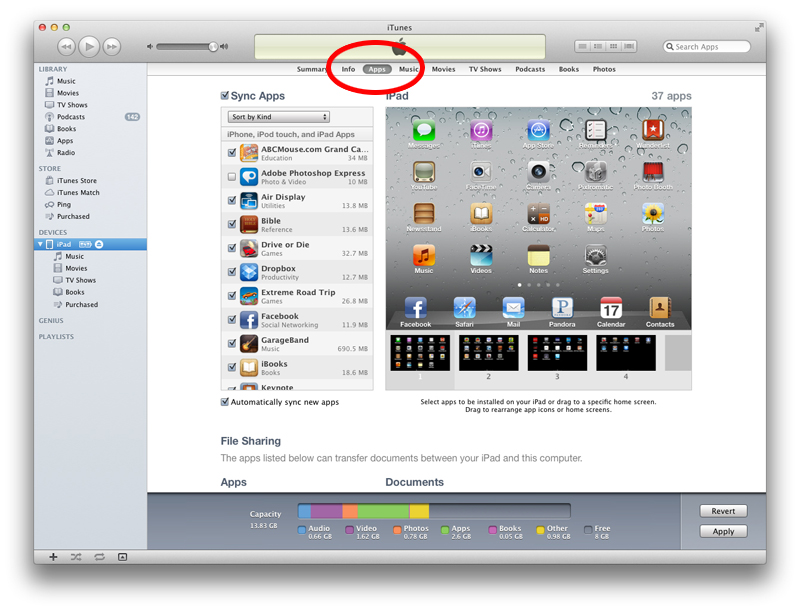Viewport: 800px width, 611px height.
Task: Uncheck the Dropbox app checkbox
Action: (x=232, y=272)
